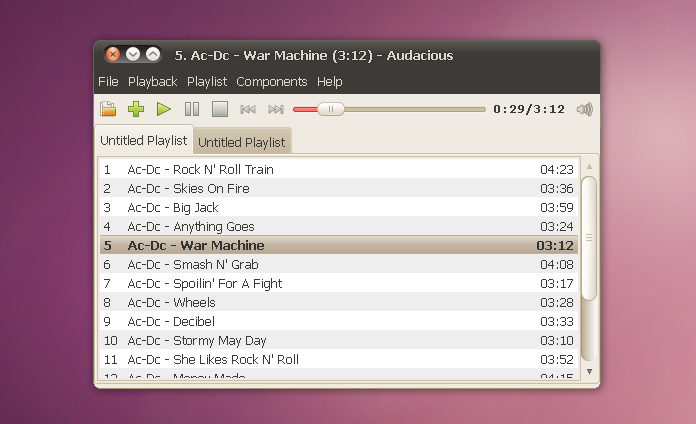Skip to the previous track

248,109
